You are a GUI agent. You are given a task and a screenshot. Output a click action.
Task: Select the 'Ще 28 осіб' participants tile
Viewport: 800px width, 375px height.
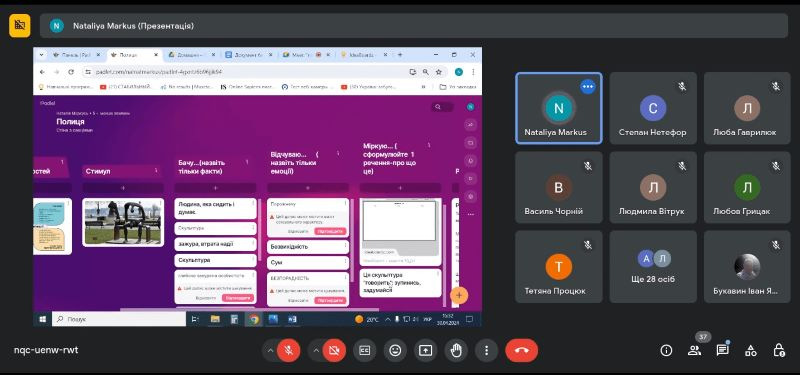[653, 267]
